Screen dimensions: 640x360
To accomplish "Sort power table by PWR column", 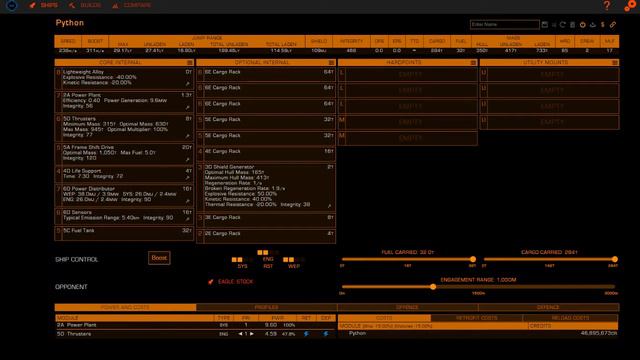I will tap(278, 318).
